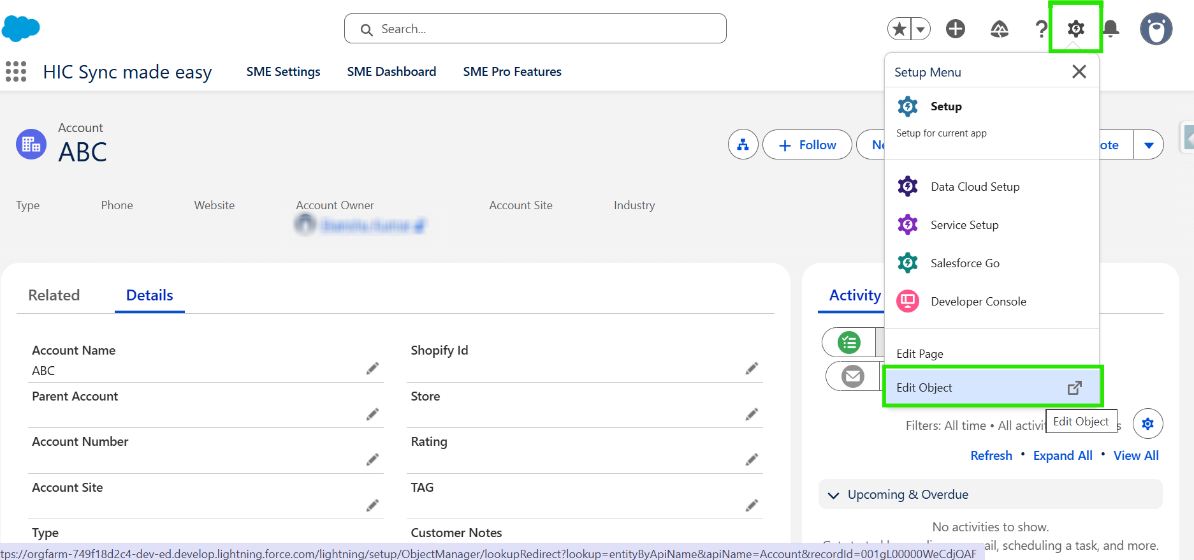The width and height of the screenshot is (1194, 560).
Task: Open the Notifications bell
Action: coord(1110,29)
